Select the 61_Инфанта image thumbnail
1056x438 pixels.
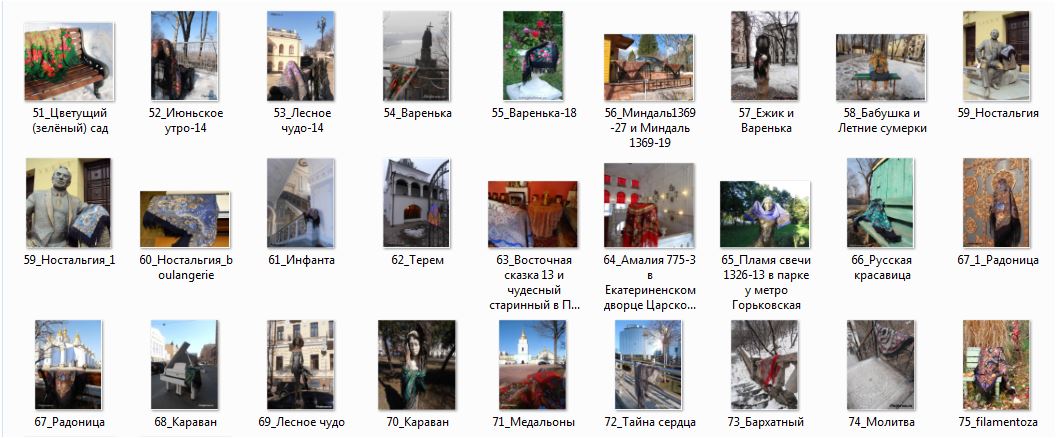point(300,203)
